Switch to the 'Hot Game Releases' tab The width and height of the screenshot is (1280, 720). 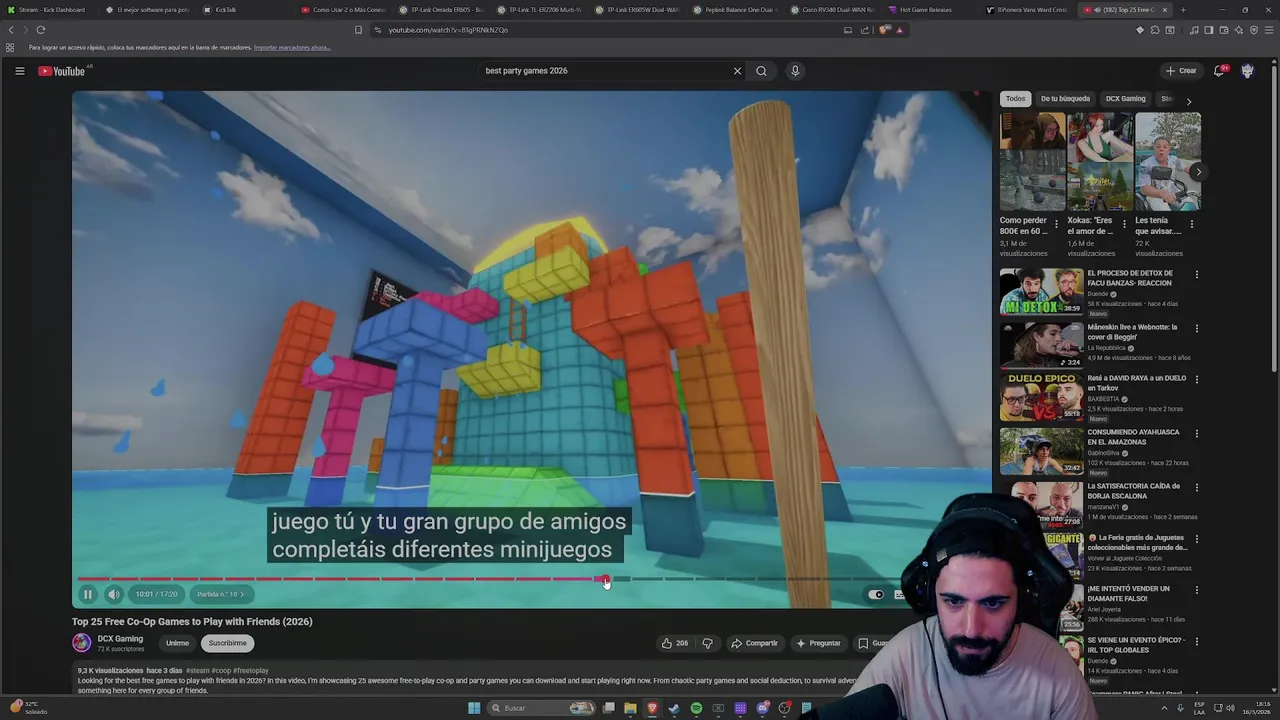click(924, 10)
